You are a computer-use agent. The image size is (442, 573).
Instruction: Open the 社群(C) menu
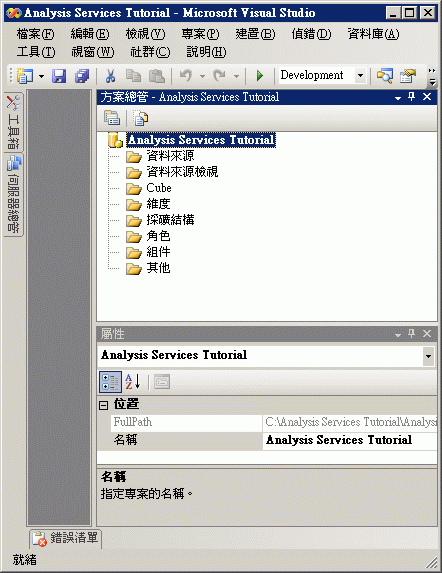(x=150, y=52)
